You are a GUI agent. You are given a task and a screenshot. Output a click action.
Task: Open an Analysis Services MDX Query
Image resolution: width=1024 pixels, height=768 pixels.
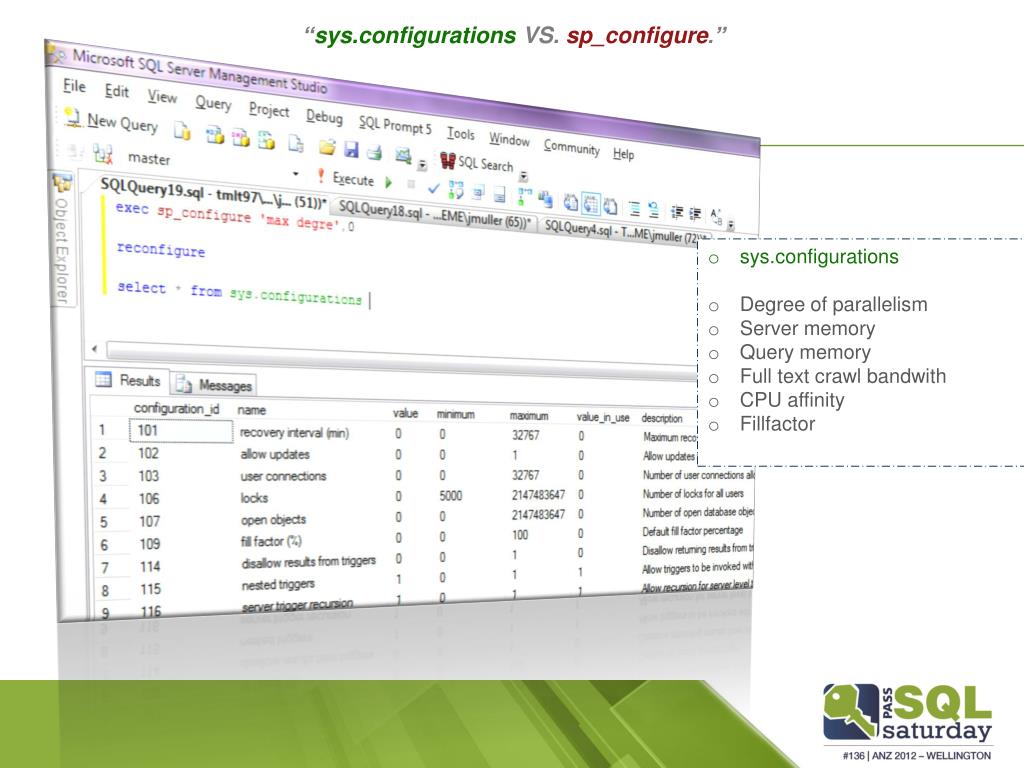(215, 135)
